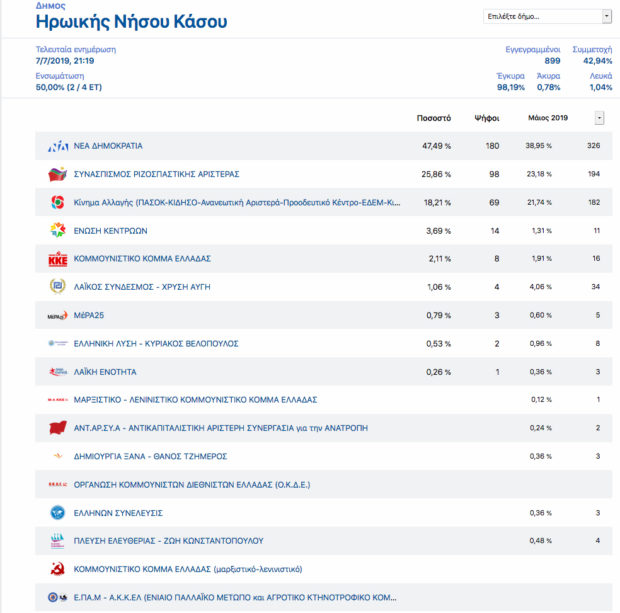
Task: Click the red KKE party logo
Action: [58, 259]
